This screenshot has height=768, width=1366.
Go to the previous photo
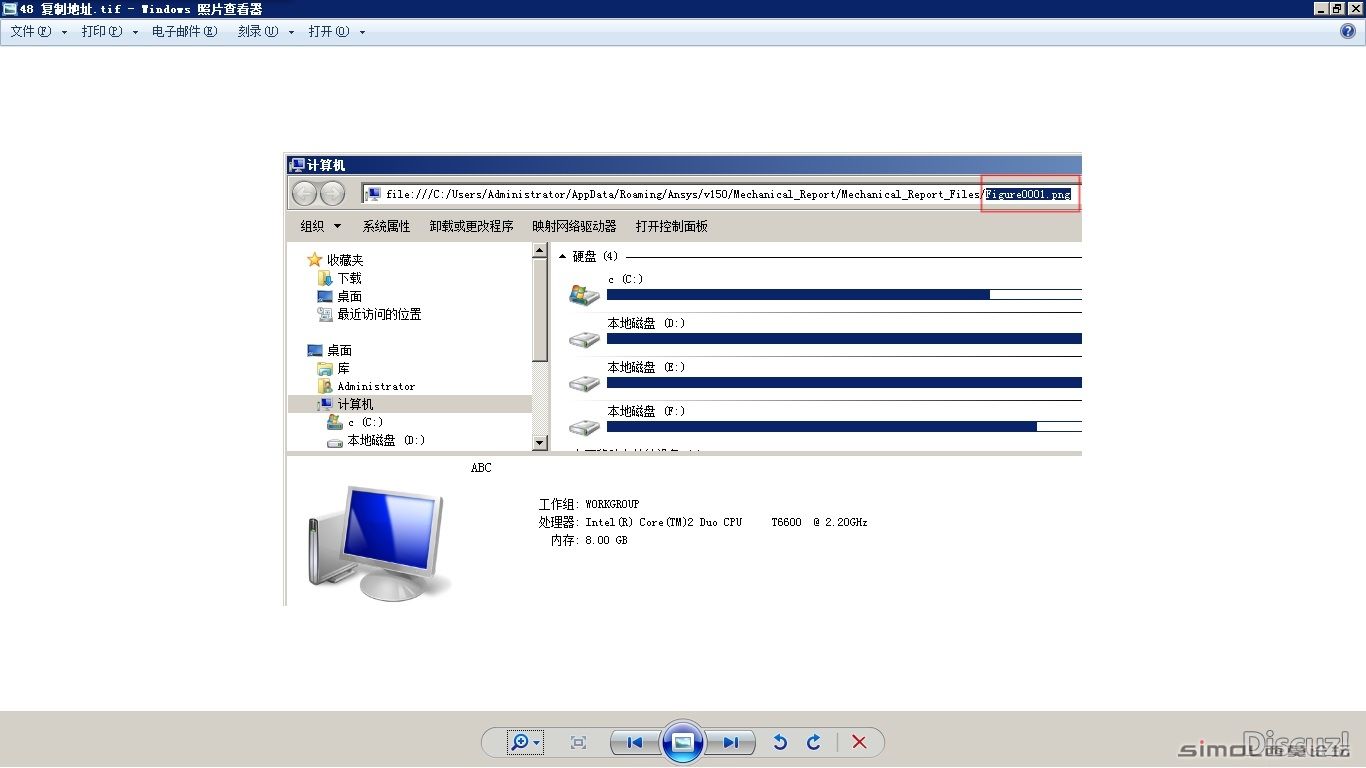tap(634, 742)
